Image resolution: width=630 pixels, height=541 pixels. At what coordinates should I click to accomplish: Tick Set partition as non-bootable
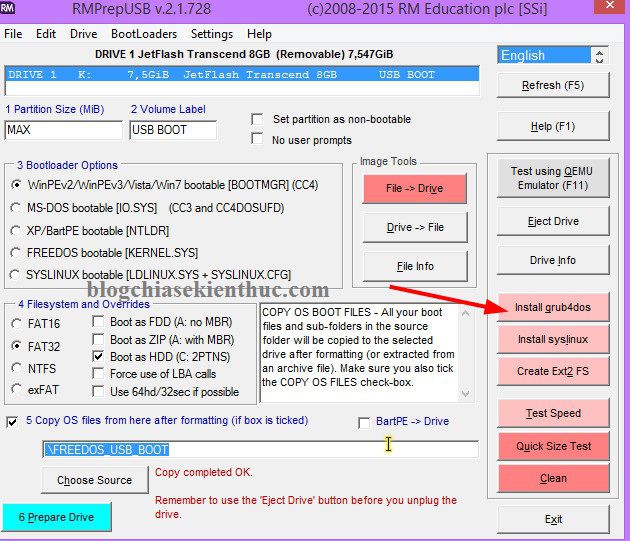[257, 119]
